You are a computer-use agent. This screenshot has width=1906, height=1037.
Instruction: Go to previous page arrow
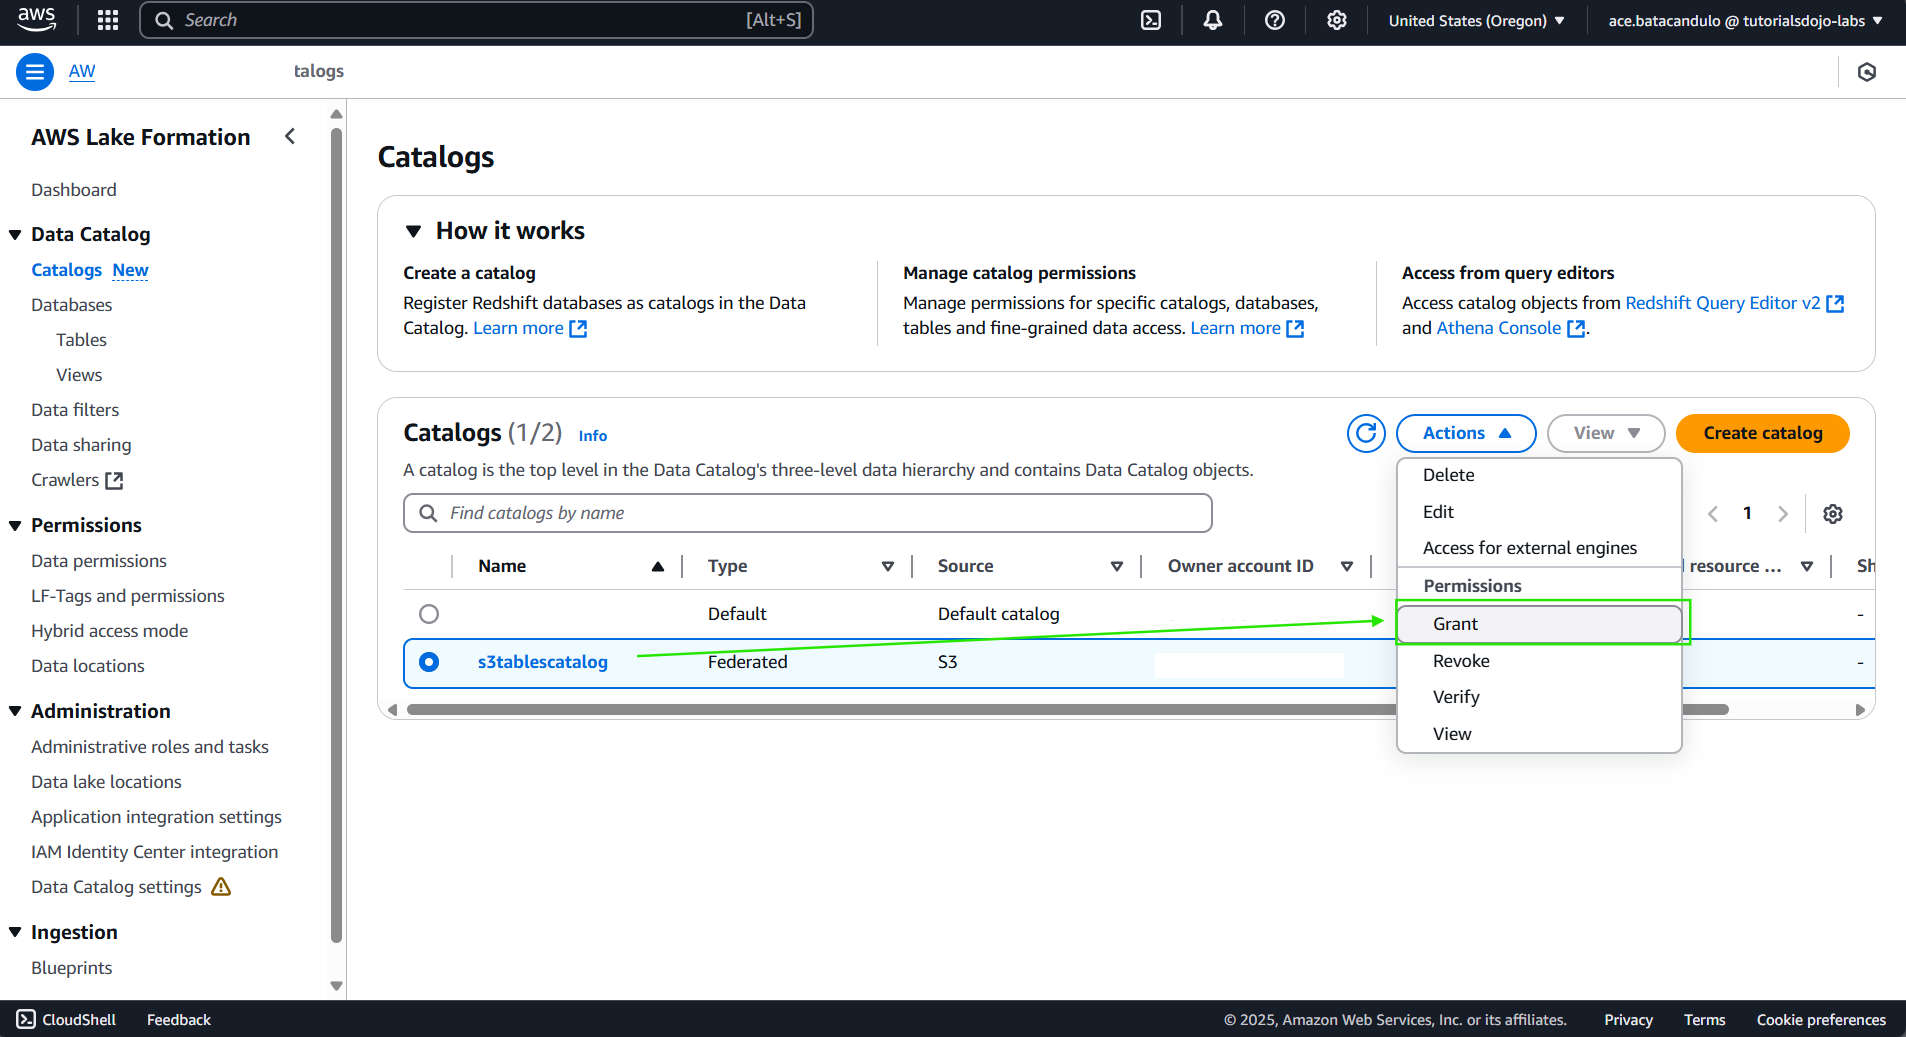tap(1713, 514)
